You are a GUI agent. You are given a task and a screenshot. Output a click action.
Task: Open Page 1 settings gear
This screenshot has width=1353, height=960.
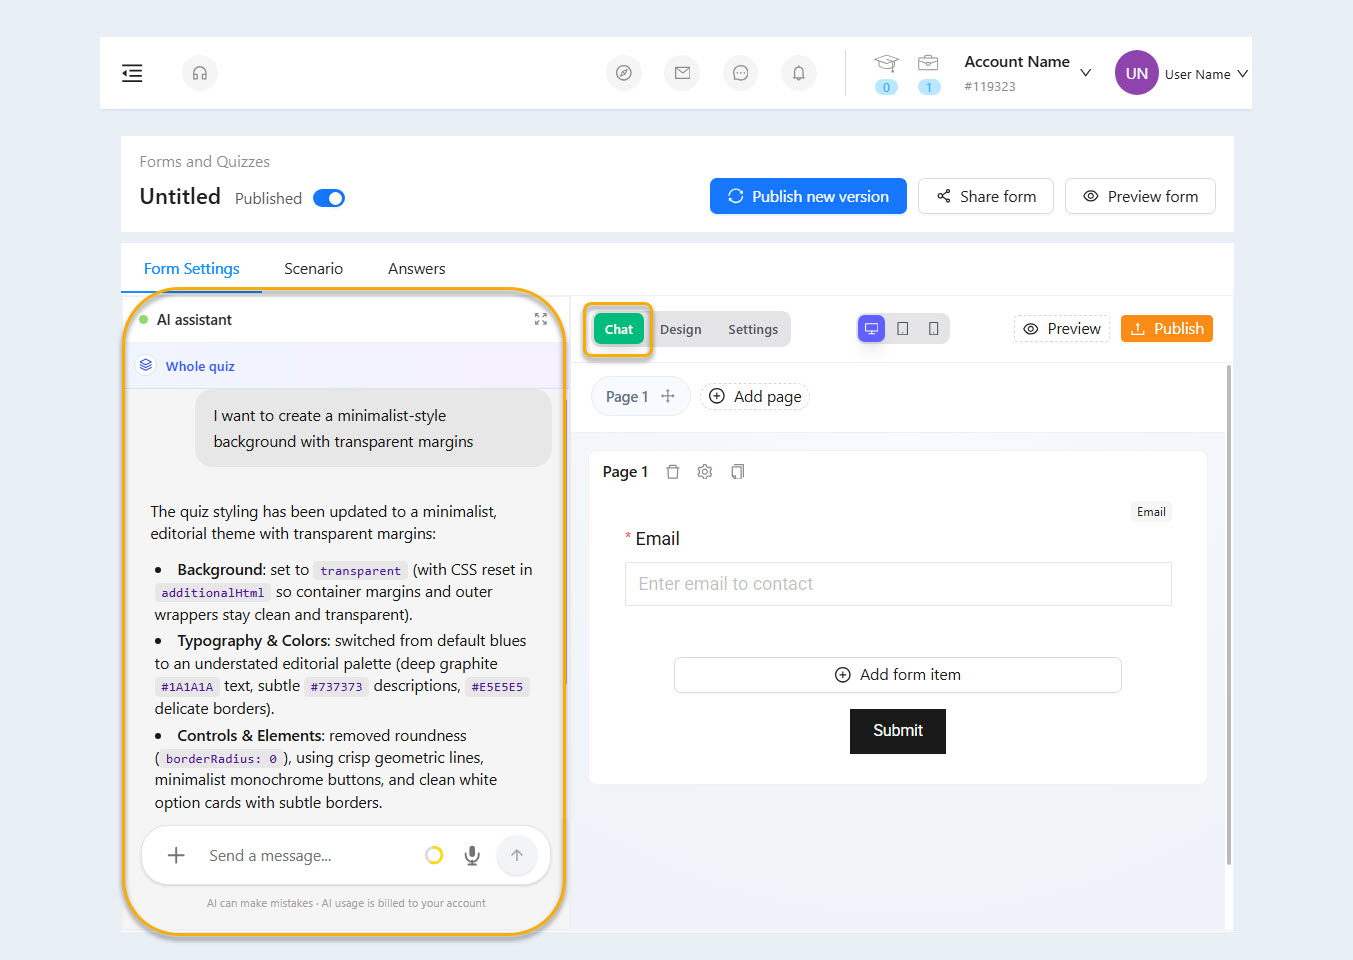point(705,472)
